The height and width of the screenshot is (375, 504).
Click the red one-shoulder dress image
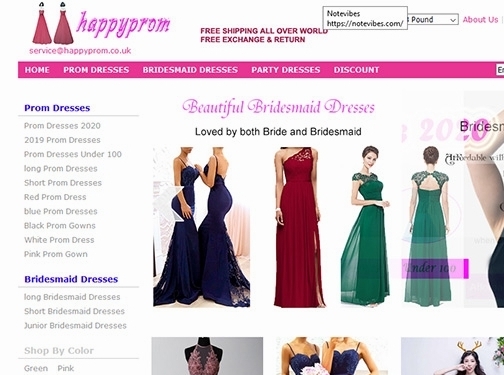(298, 227)
